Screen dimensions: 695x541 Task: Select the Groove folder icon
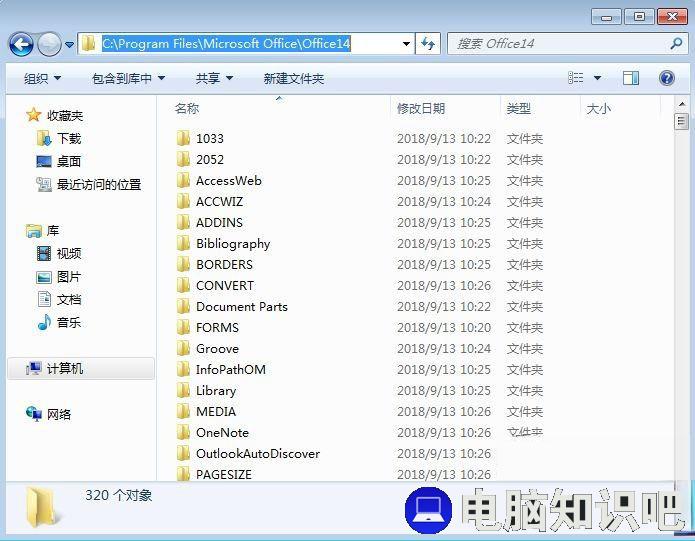coord(183,348)
